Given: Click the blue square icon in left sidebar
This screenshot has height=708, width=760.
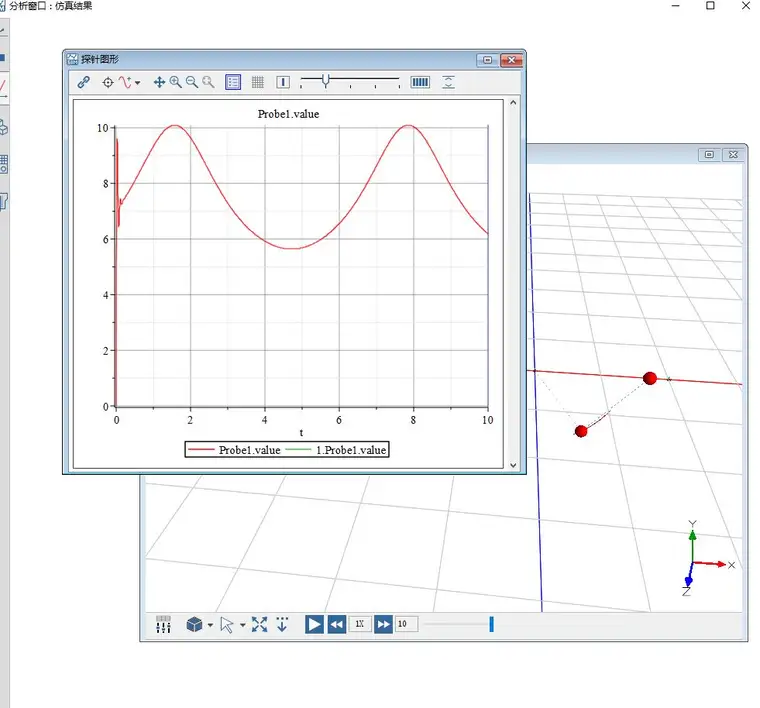Looking at the screenshot, I should coord(2,58).
